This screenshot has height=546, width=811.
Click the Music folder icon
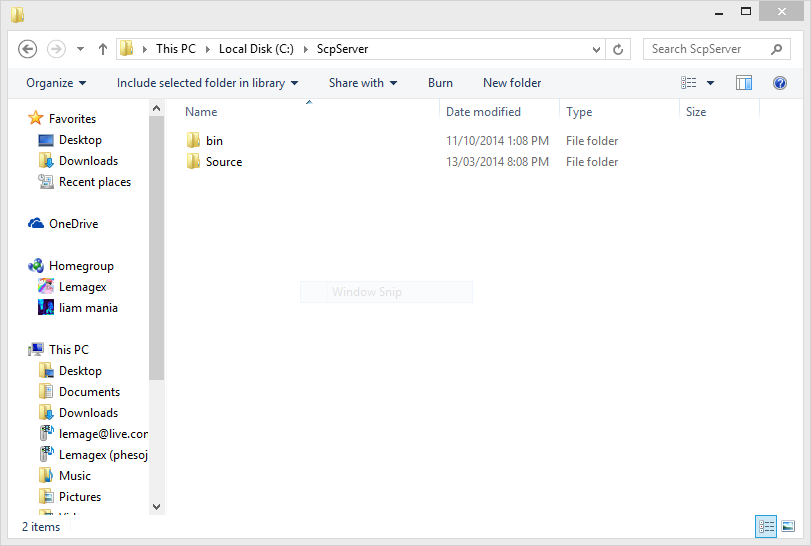coord(46,475)
